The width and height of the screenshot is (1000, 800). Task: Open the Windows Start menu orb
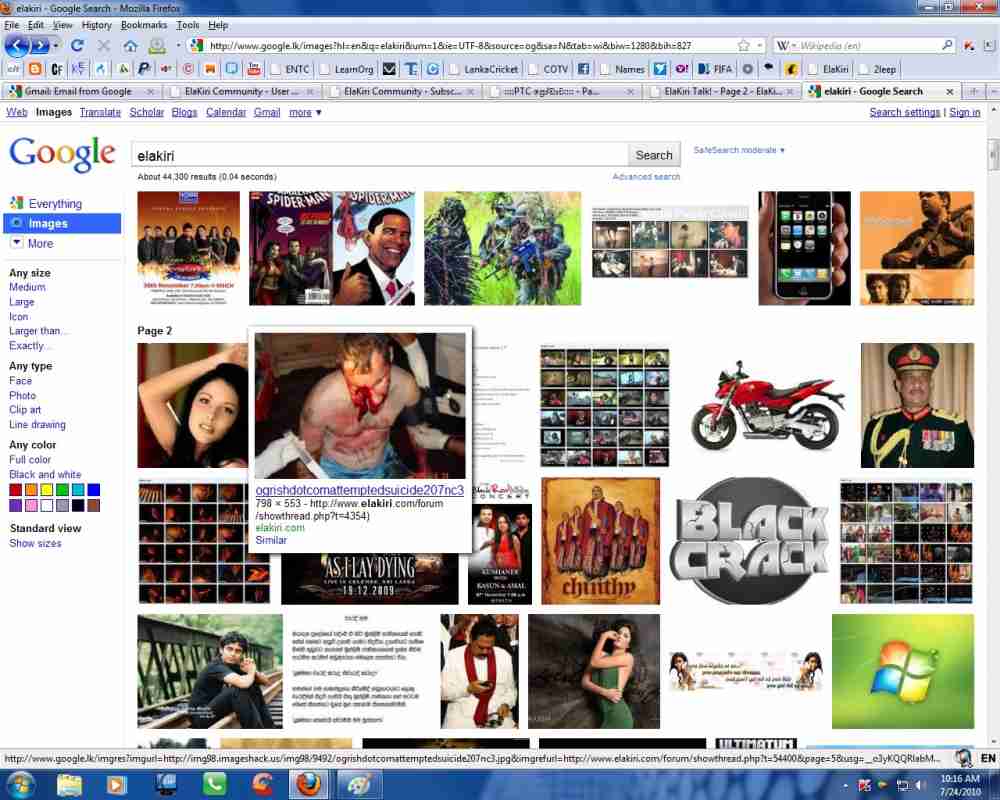[20, 784]
